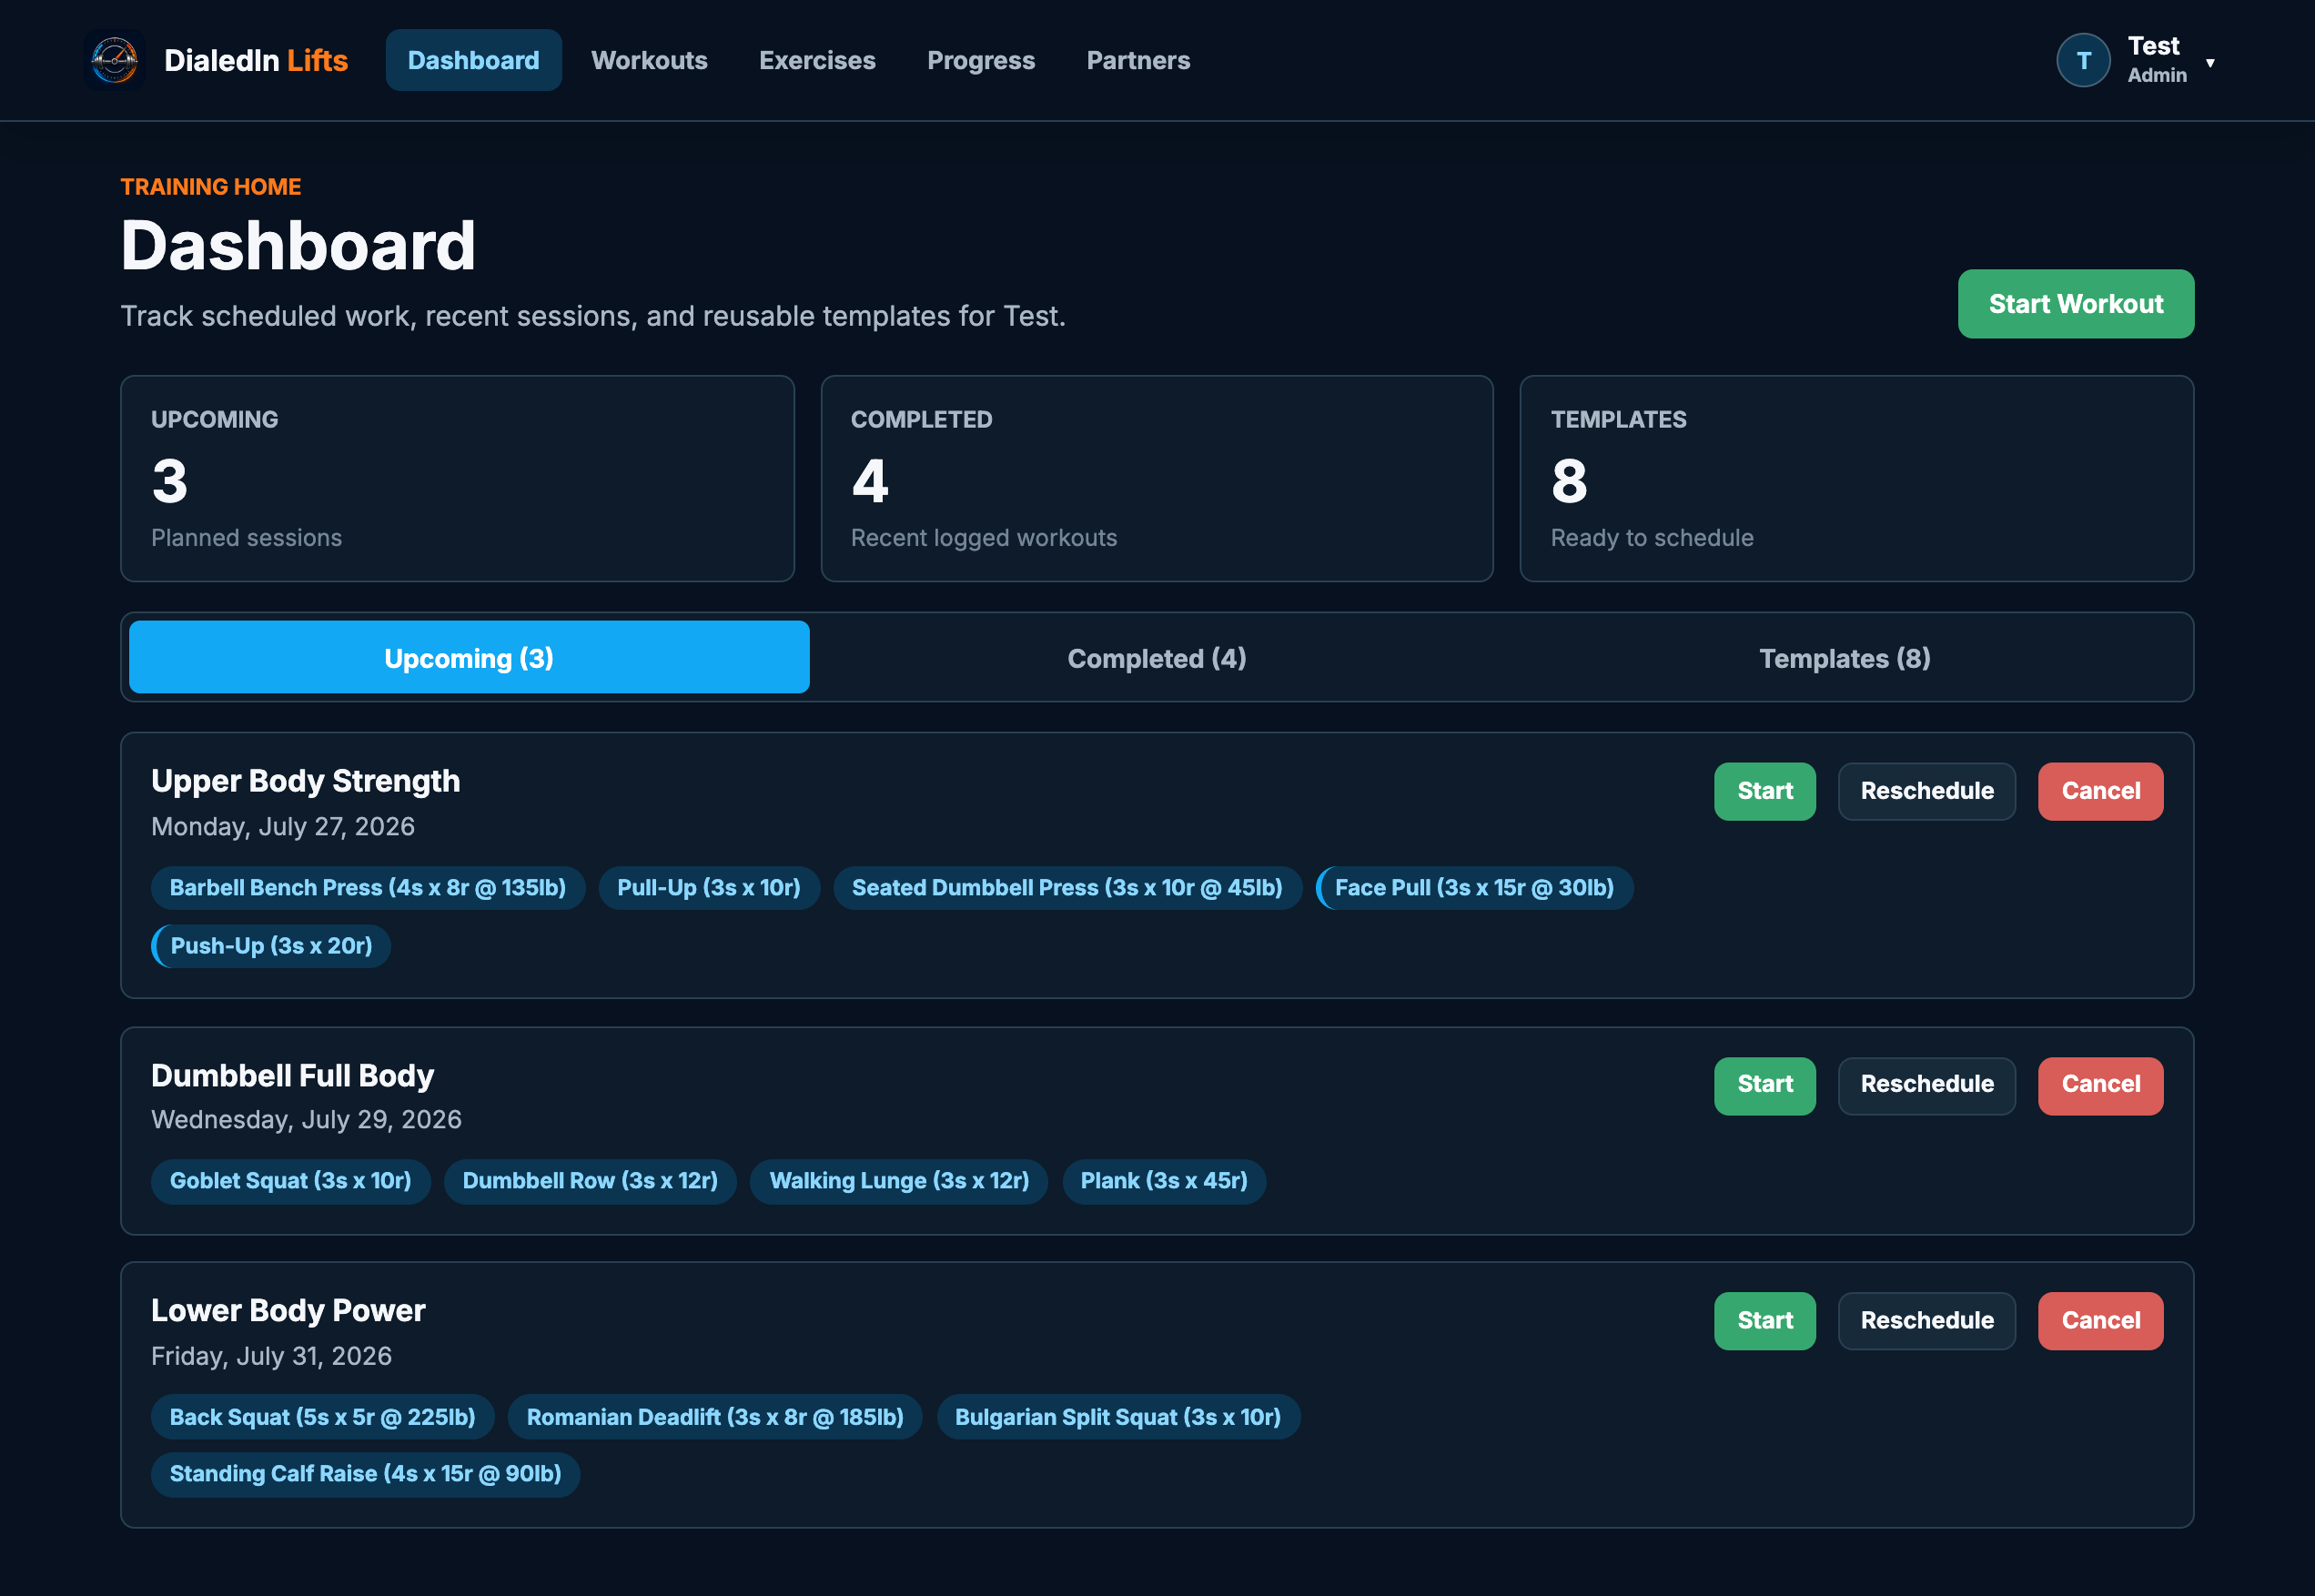2315x1596 pixels.
Task: Click the TRAINING HOME label
Action: (211, 187)
